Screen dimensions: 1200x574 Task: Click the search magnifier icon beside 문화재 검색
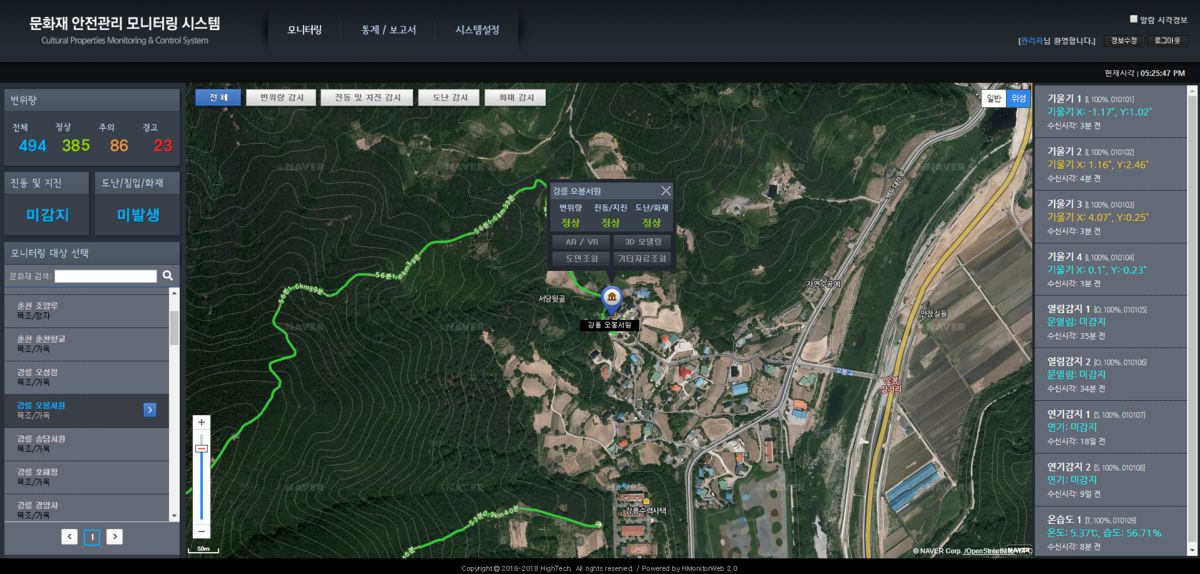tap(168, 275)
